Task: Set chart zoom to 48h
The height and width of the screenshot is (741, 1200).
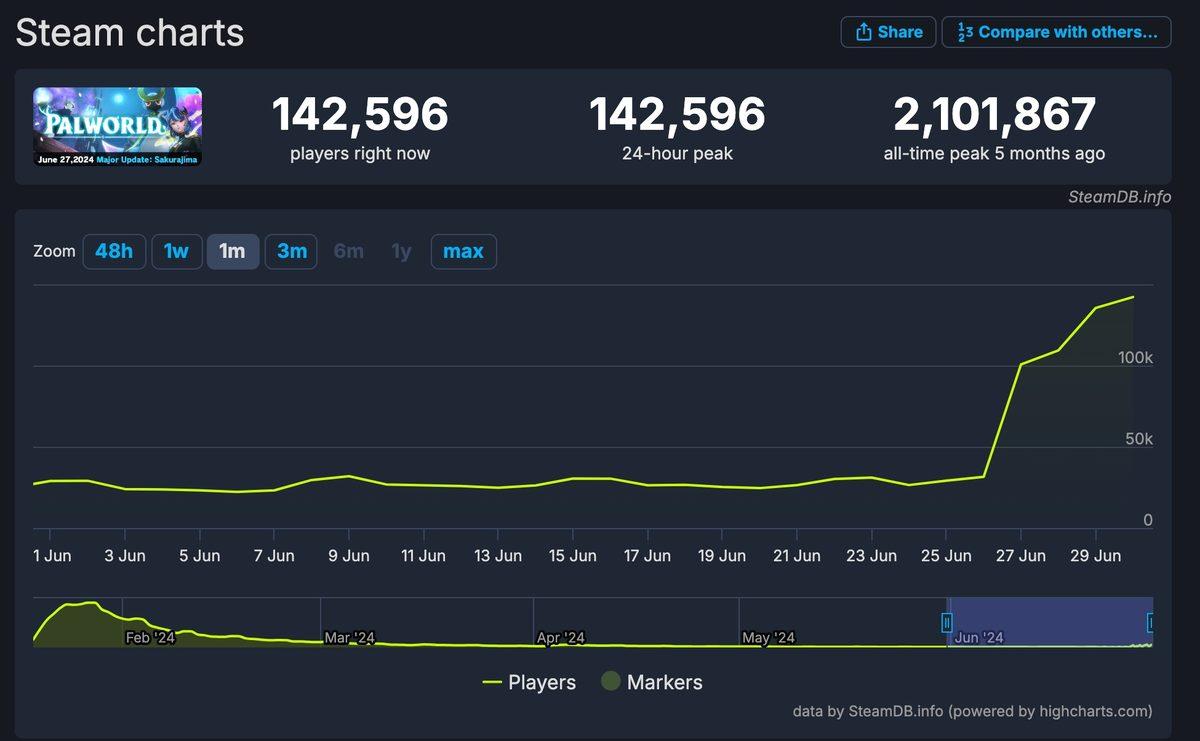Action: click(114, 251)
